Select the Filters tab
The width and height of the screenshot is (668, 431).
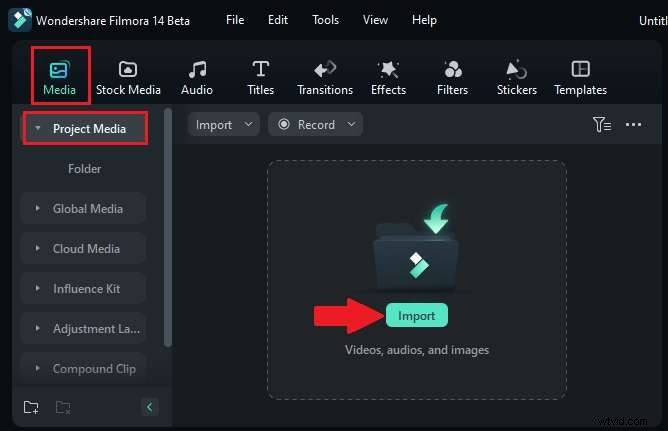[452, 78]
